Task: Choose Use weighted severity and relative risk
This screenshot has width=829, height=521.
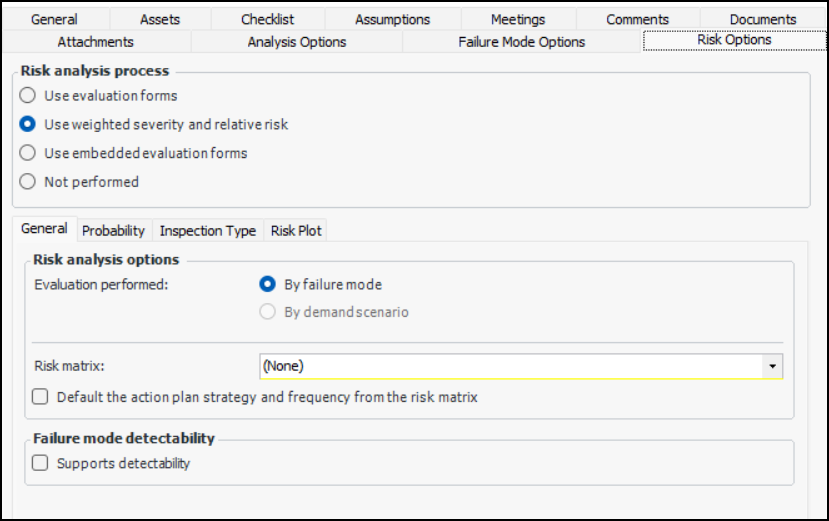Action: (x=28, y=125)
